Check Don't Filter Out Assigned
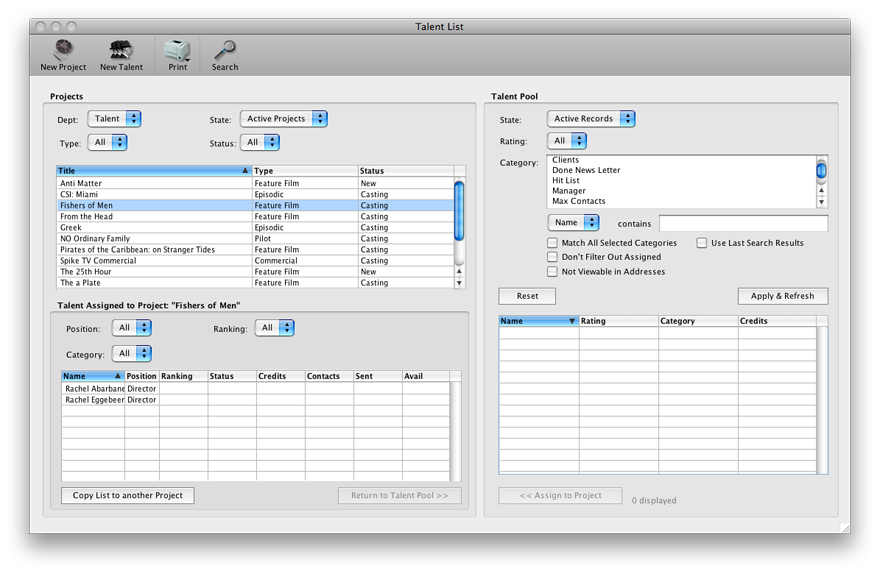Image resolution: width=880 pixels, height=574 pixels. (552, 257)
